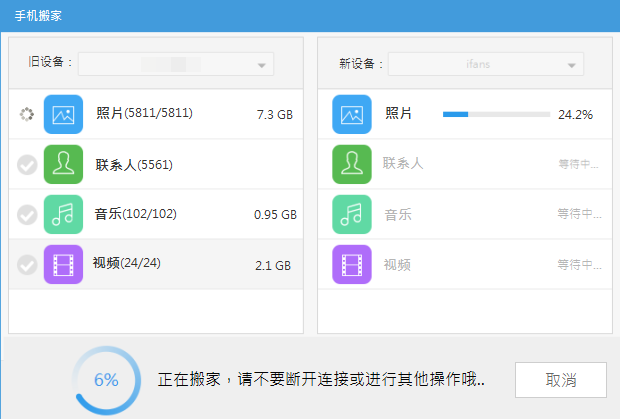
Task: Click the new device photos icon
Action: coord(352,114)
